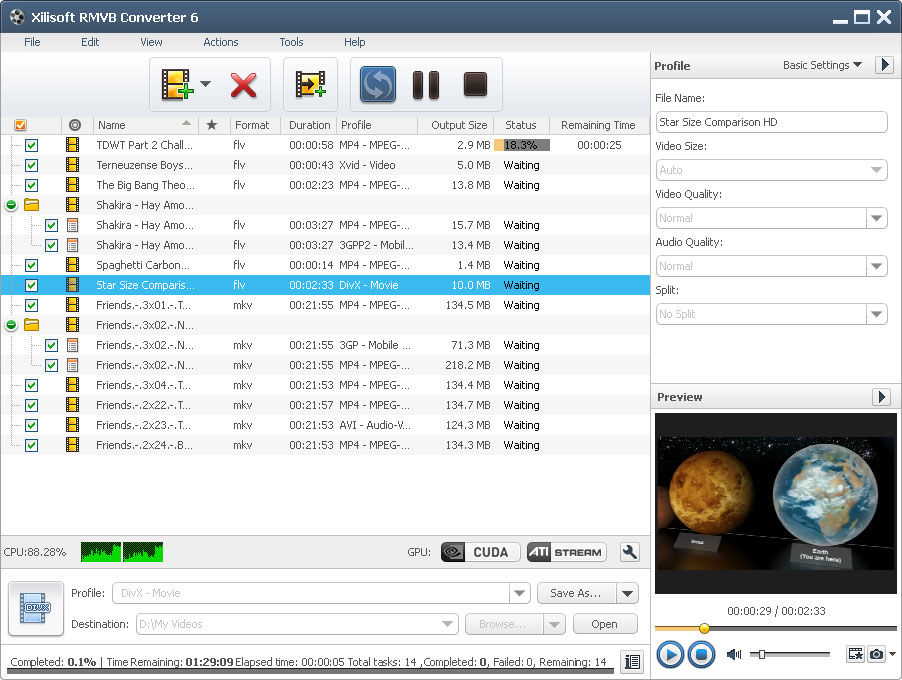Click the Add File filmstrip icon

[177, 85]
